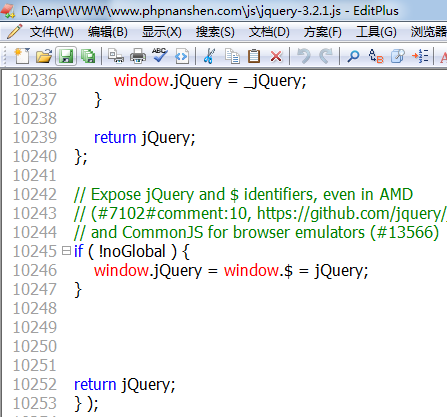
Task: Open Replace A-to-B icon
Action: [x=376, y=56]
